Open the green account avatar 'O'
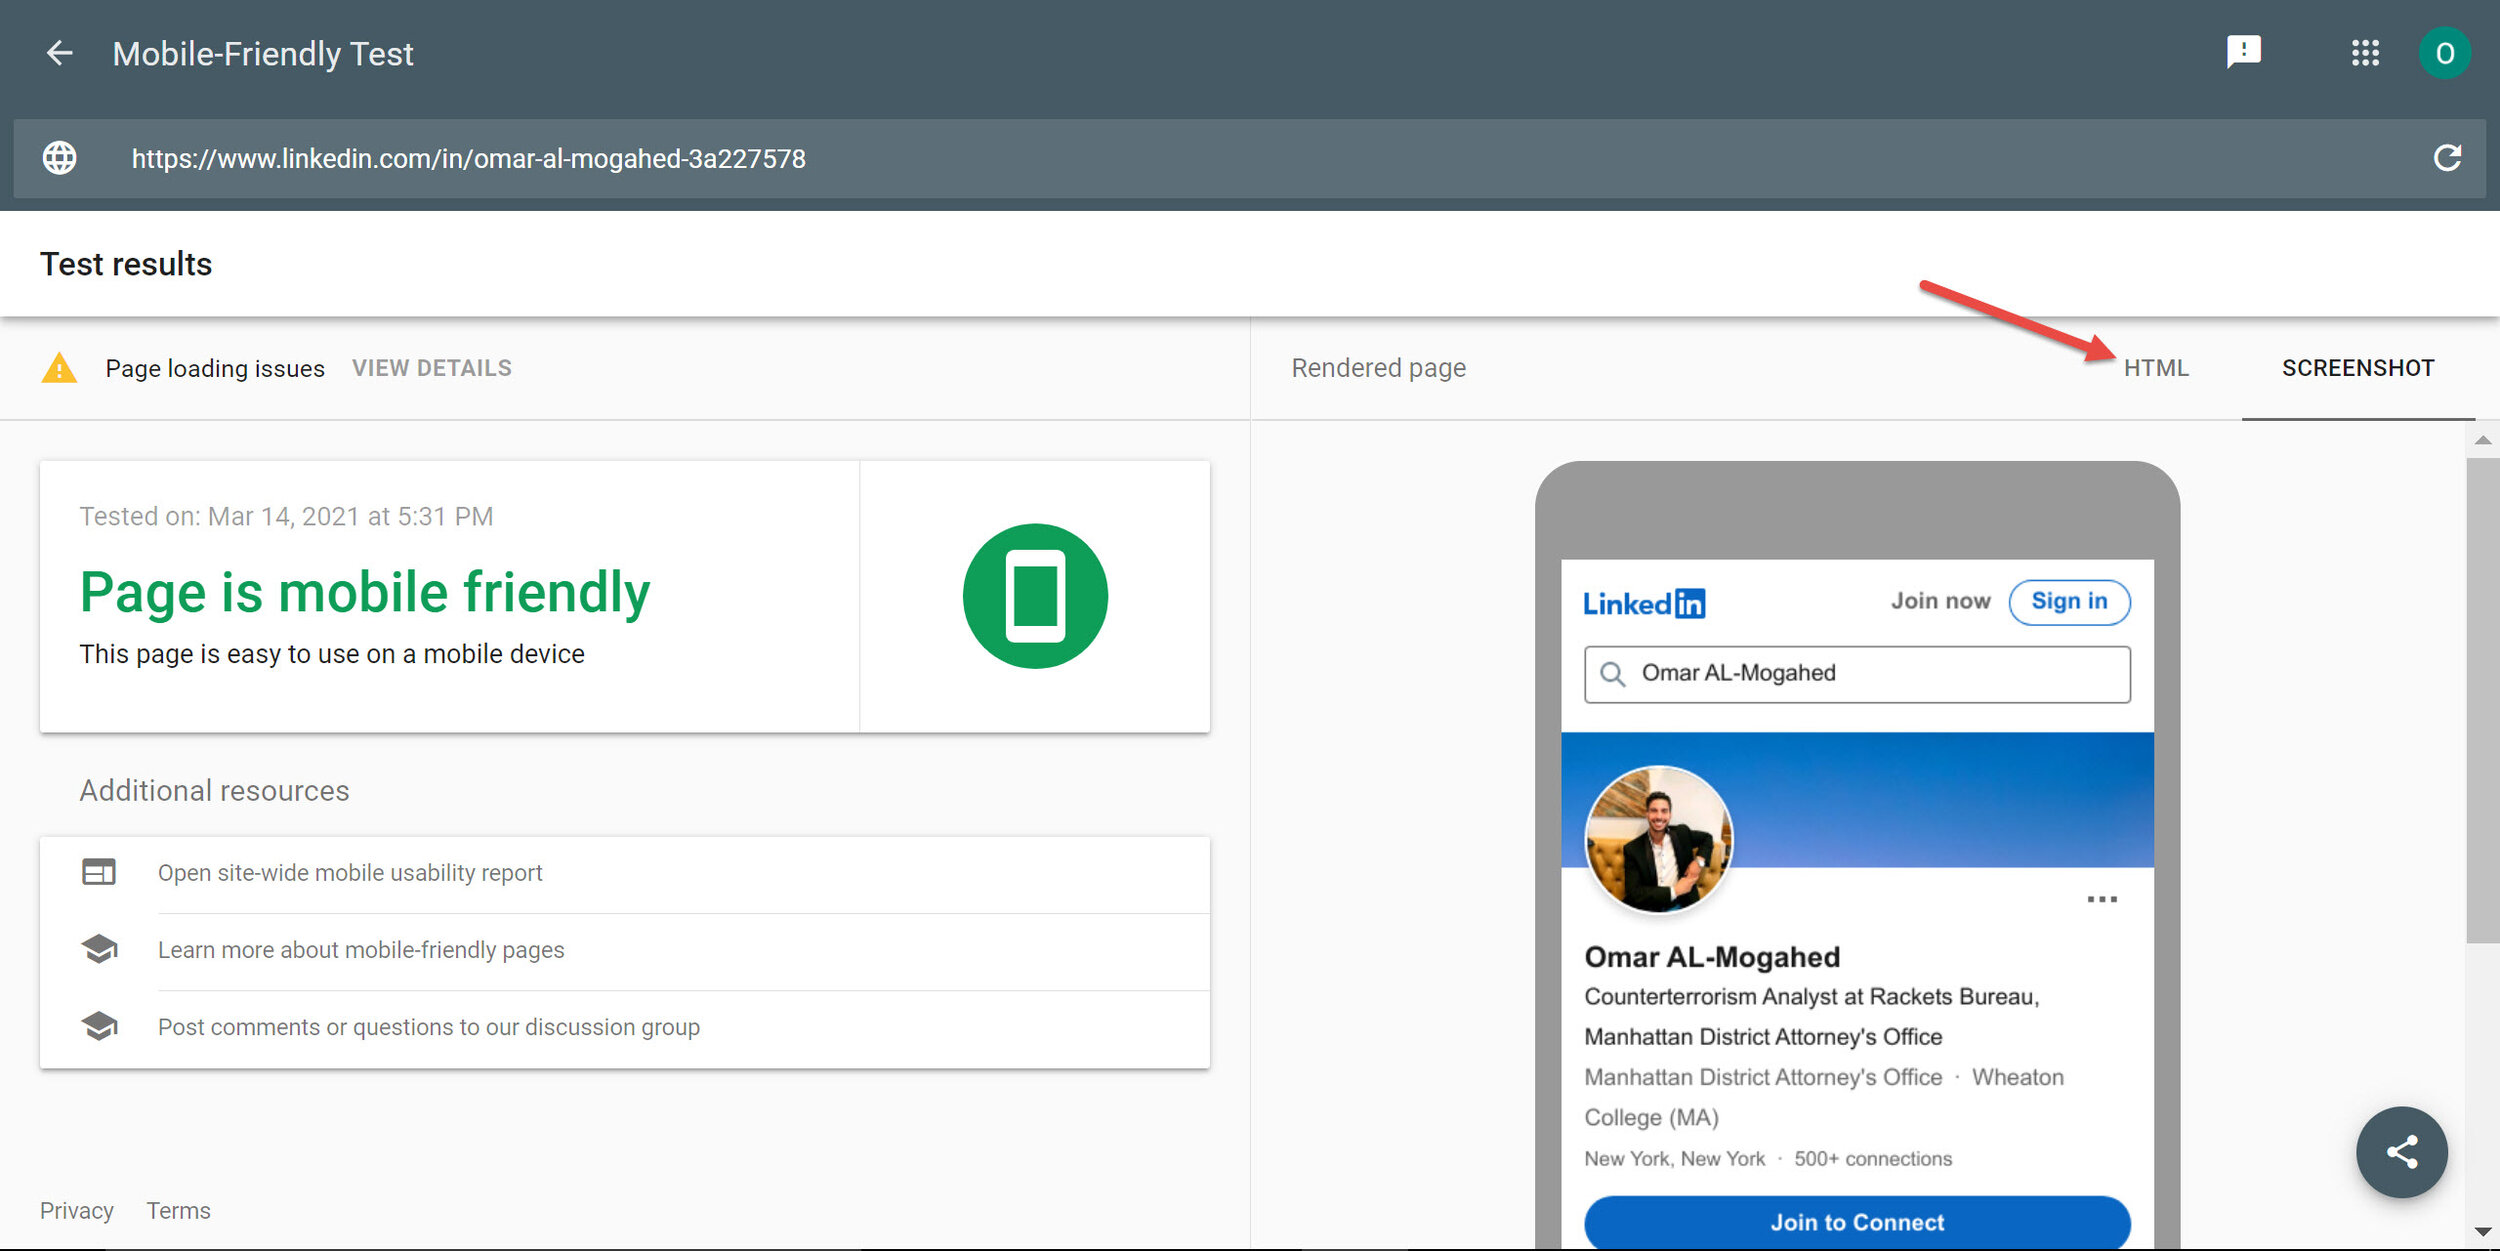Screen dimensions: 2500x1251 (x=2444, y=53)
